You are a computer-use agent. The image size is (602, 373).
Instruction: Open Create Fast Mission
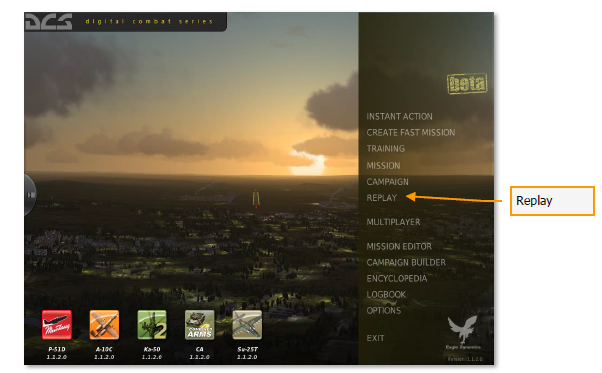pos(410,132)
